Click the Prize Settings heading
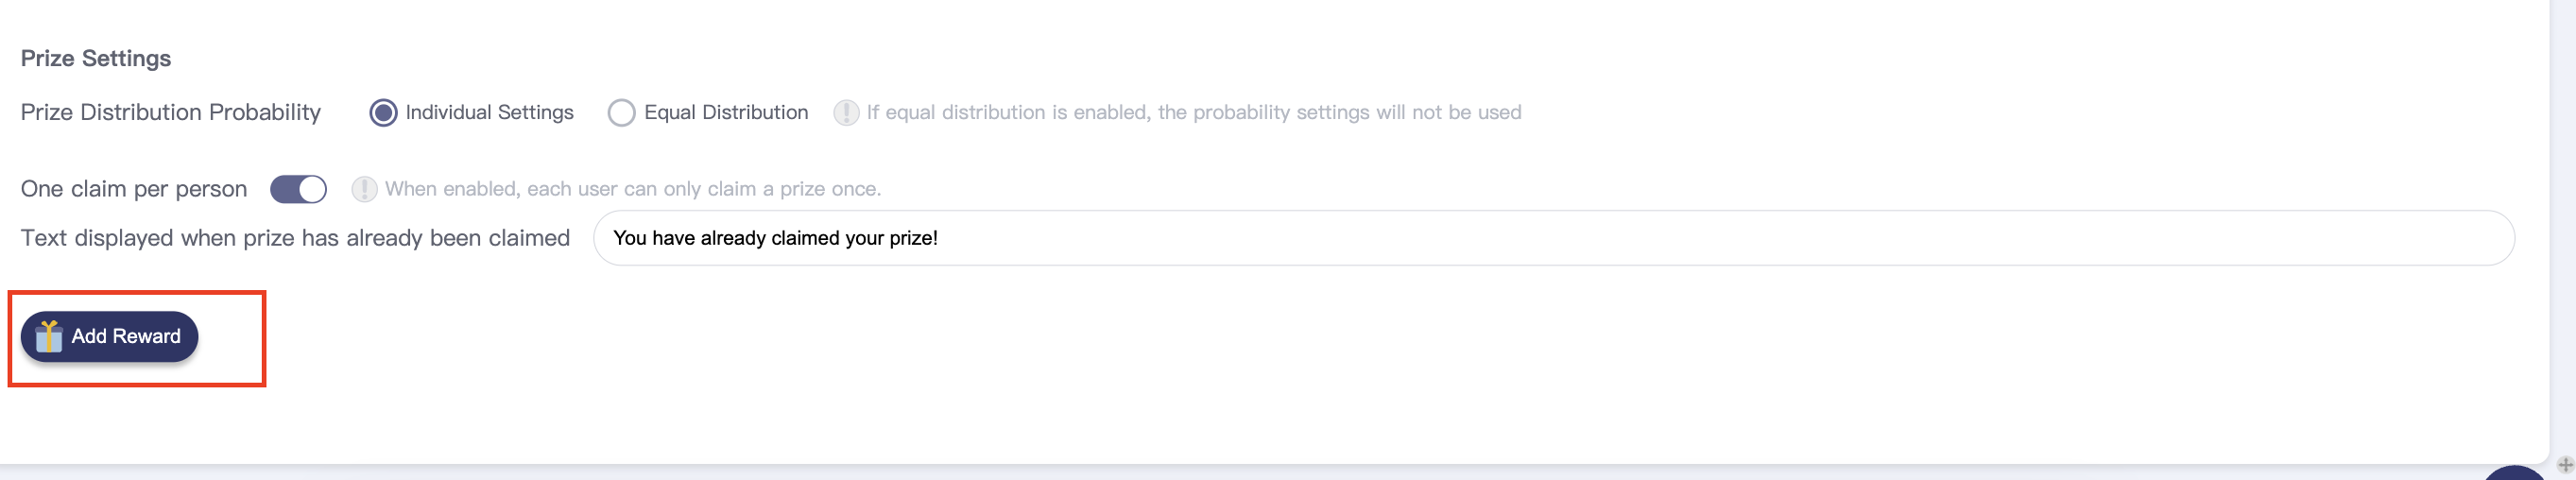Screen dimensions: 2576x480 [96, 58]
